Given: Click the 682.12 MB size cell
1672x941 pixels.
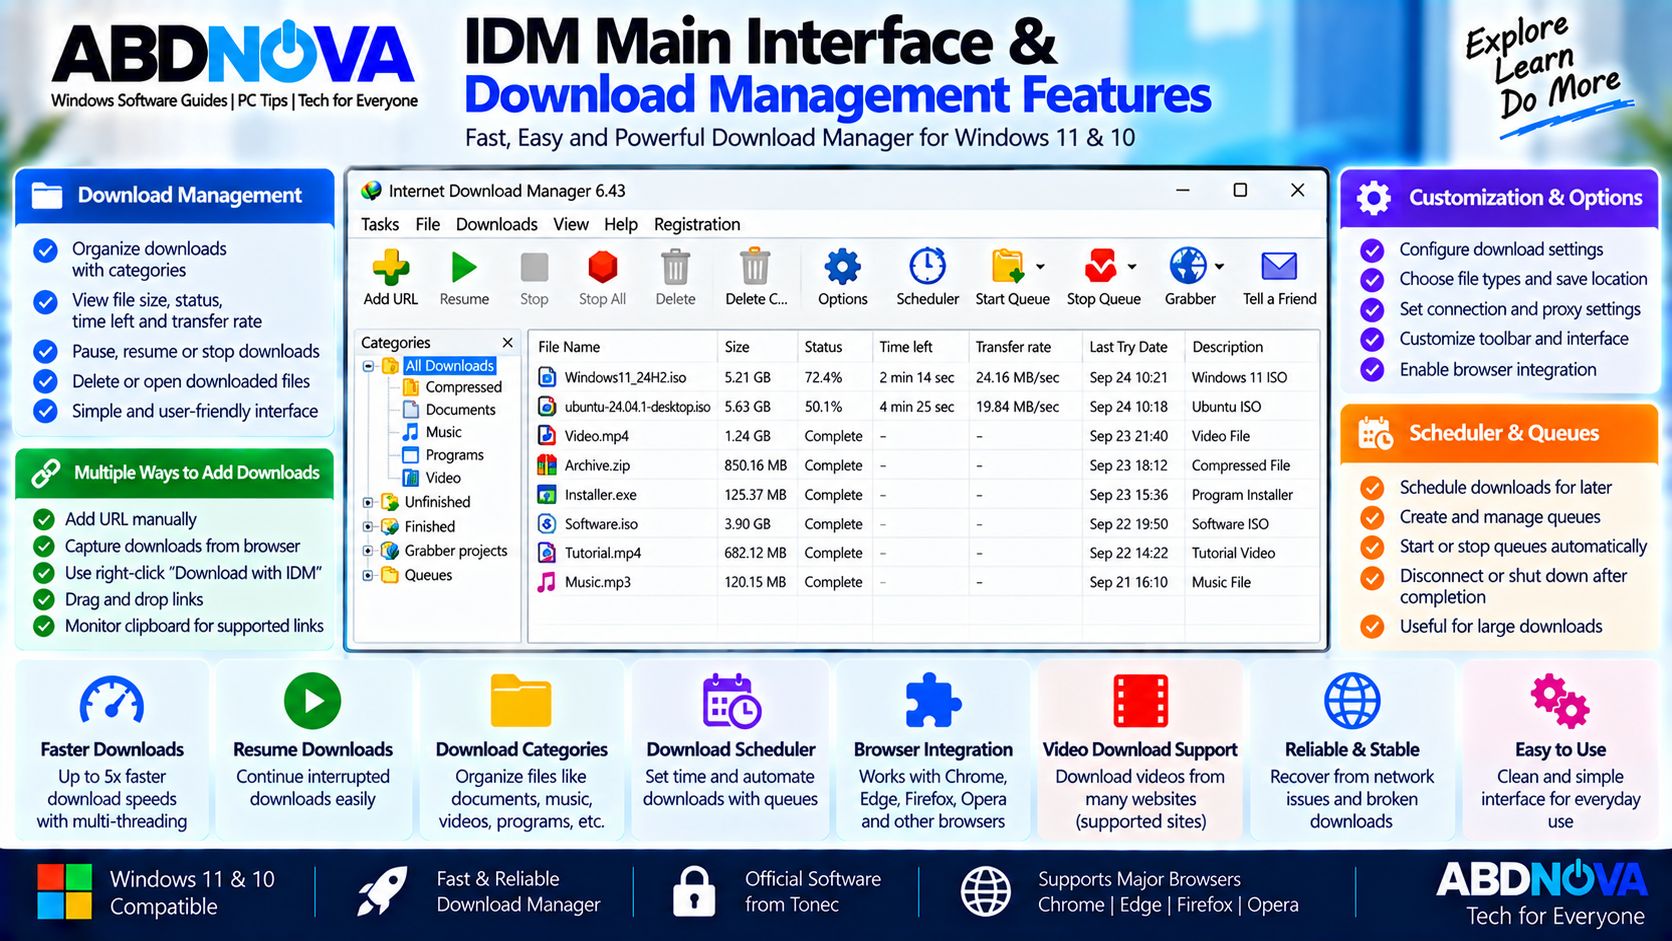Looking at the screenshot, I should point(755,552).
